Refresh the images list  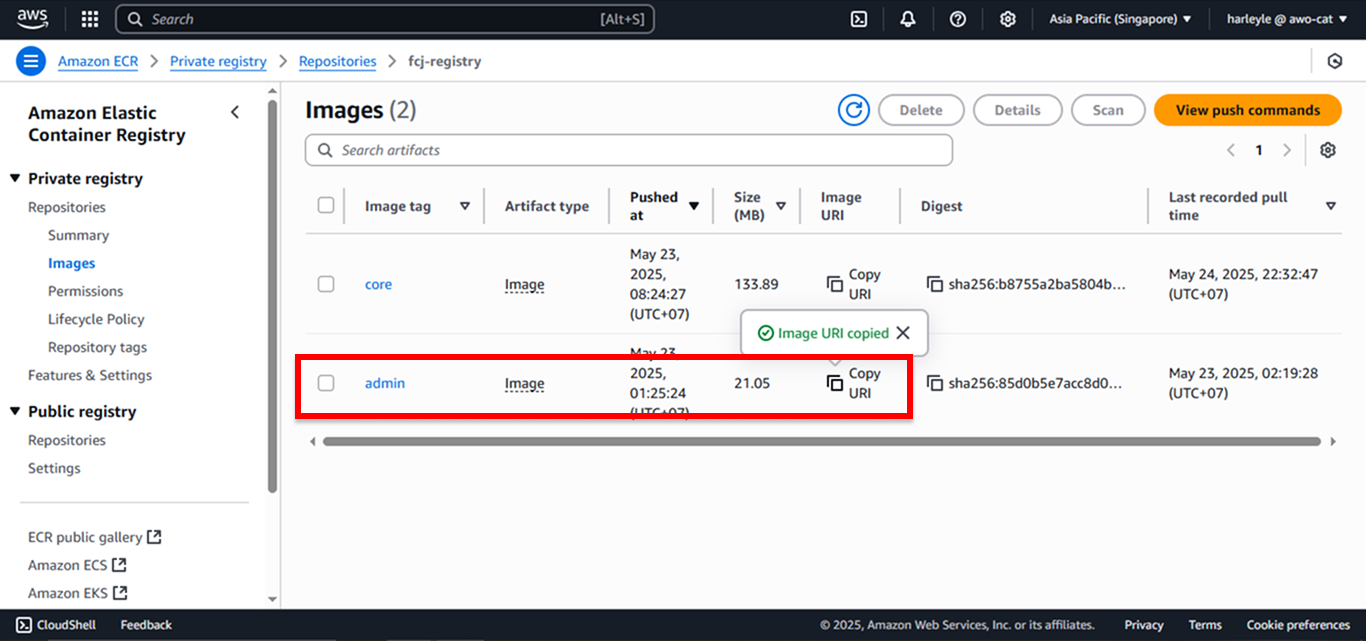(x=853, y=110)
